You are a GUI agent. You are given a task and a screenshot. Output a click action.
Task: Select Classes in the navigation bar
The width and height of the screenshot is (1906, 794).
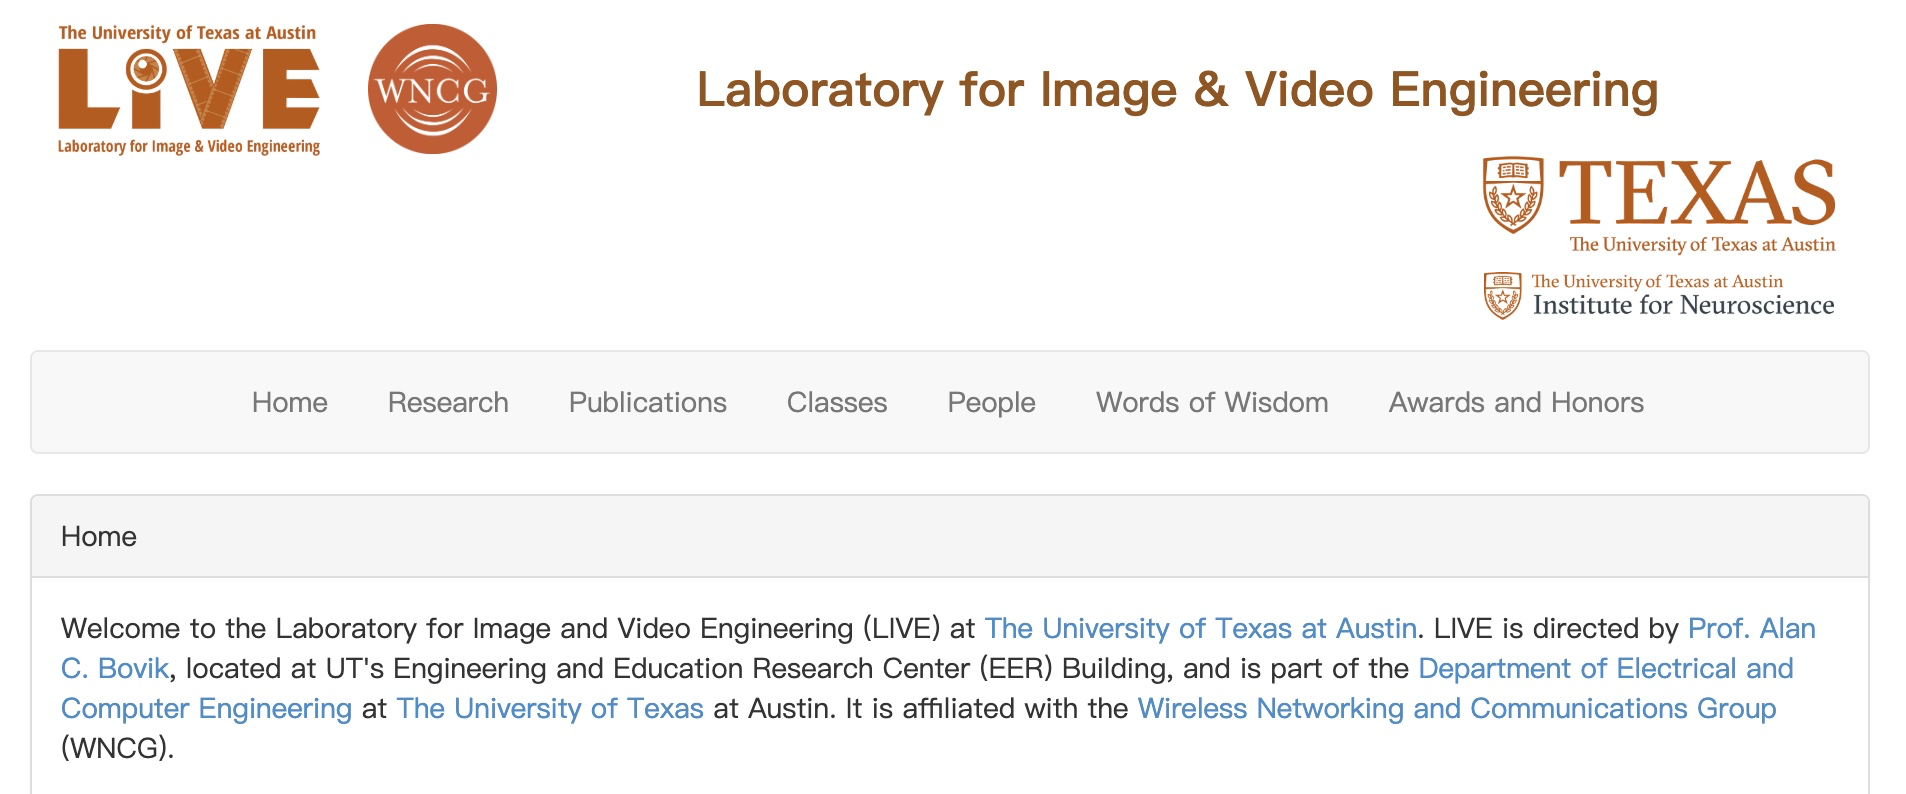tap(837, 402)
